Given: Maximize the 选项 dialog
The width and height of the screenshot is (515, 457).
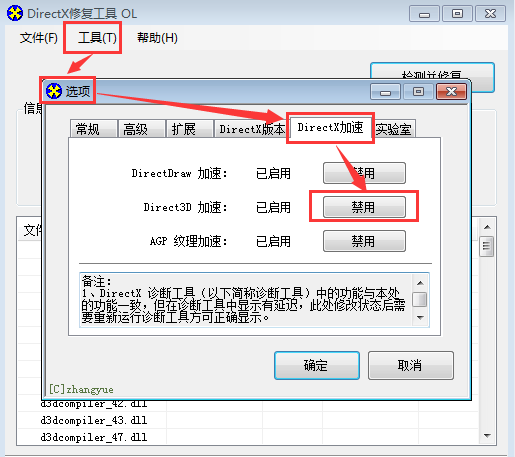Looking at the screenshot, I should tap(418, 91).
